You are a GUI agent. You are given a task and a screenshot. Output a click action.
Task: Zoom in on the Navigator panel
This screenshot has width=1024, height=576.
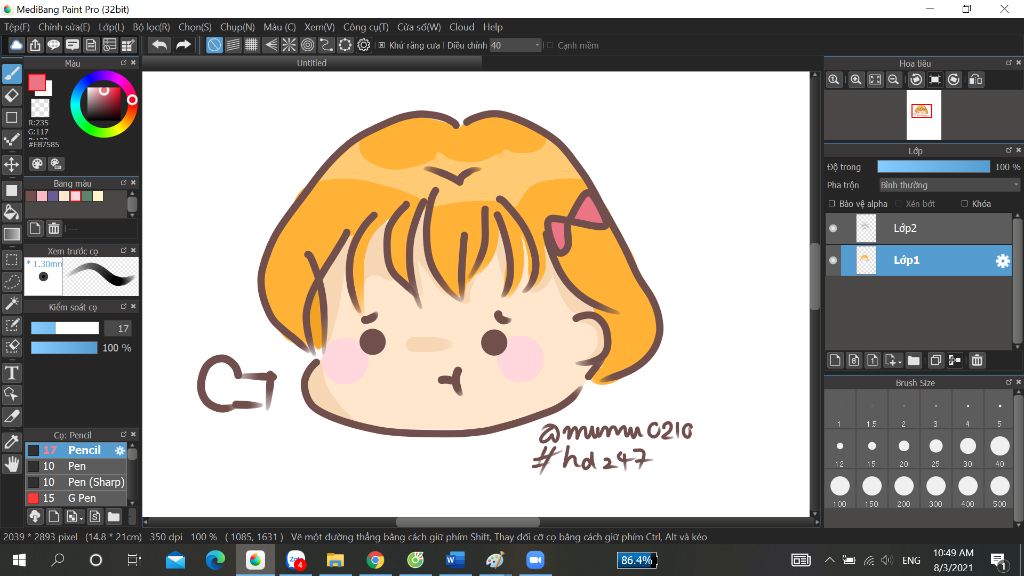click(x=856, y=80)
